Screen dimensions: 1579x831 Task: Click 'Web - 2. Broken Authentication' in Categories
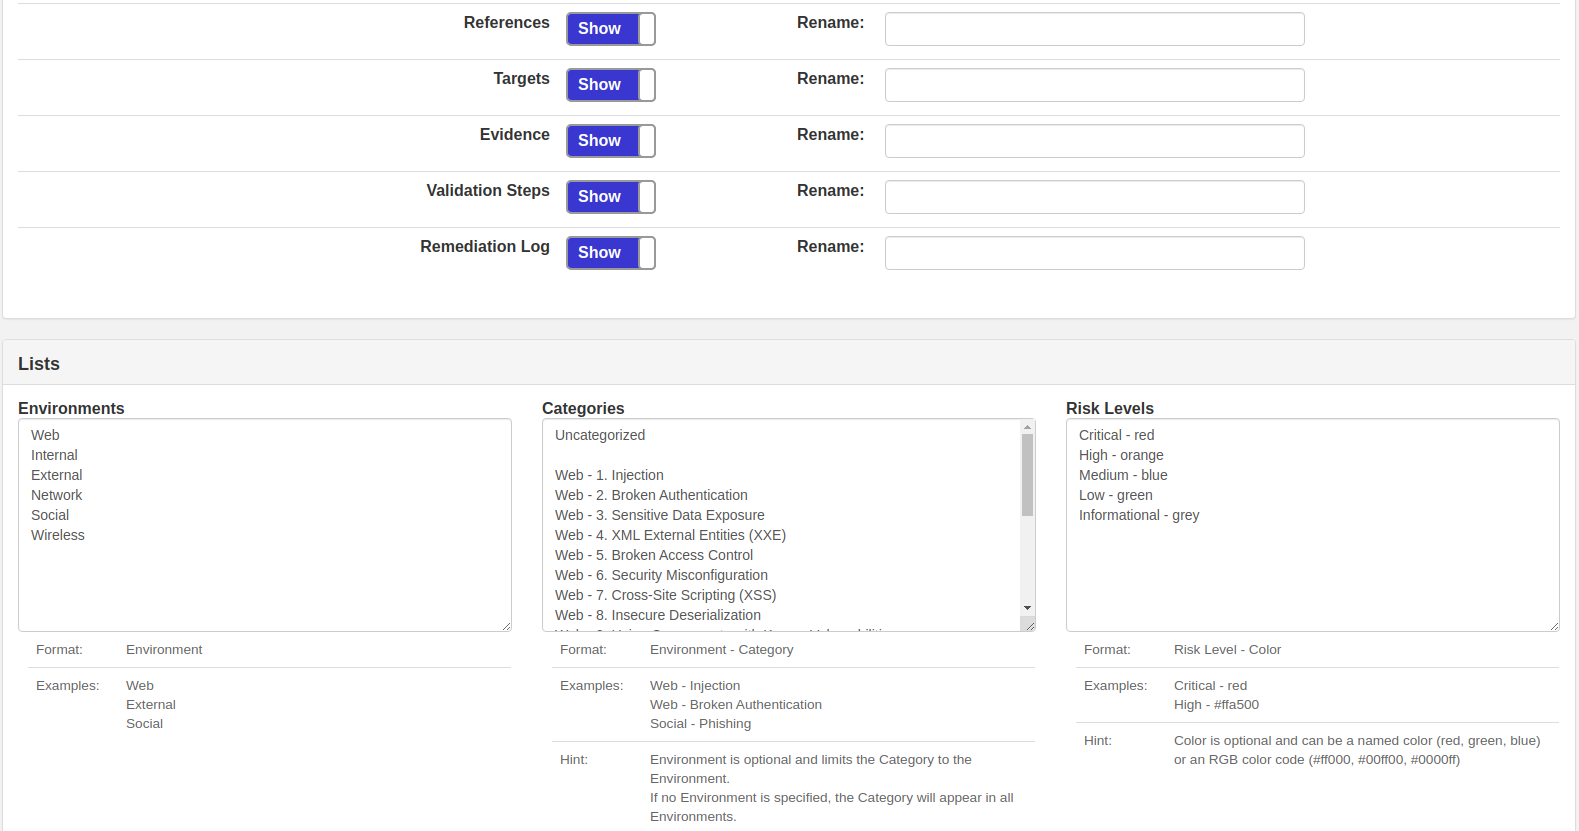tap(651, 495)
